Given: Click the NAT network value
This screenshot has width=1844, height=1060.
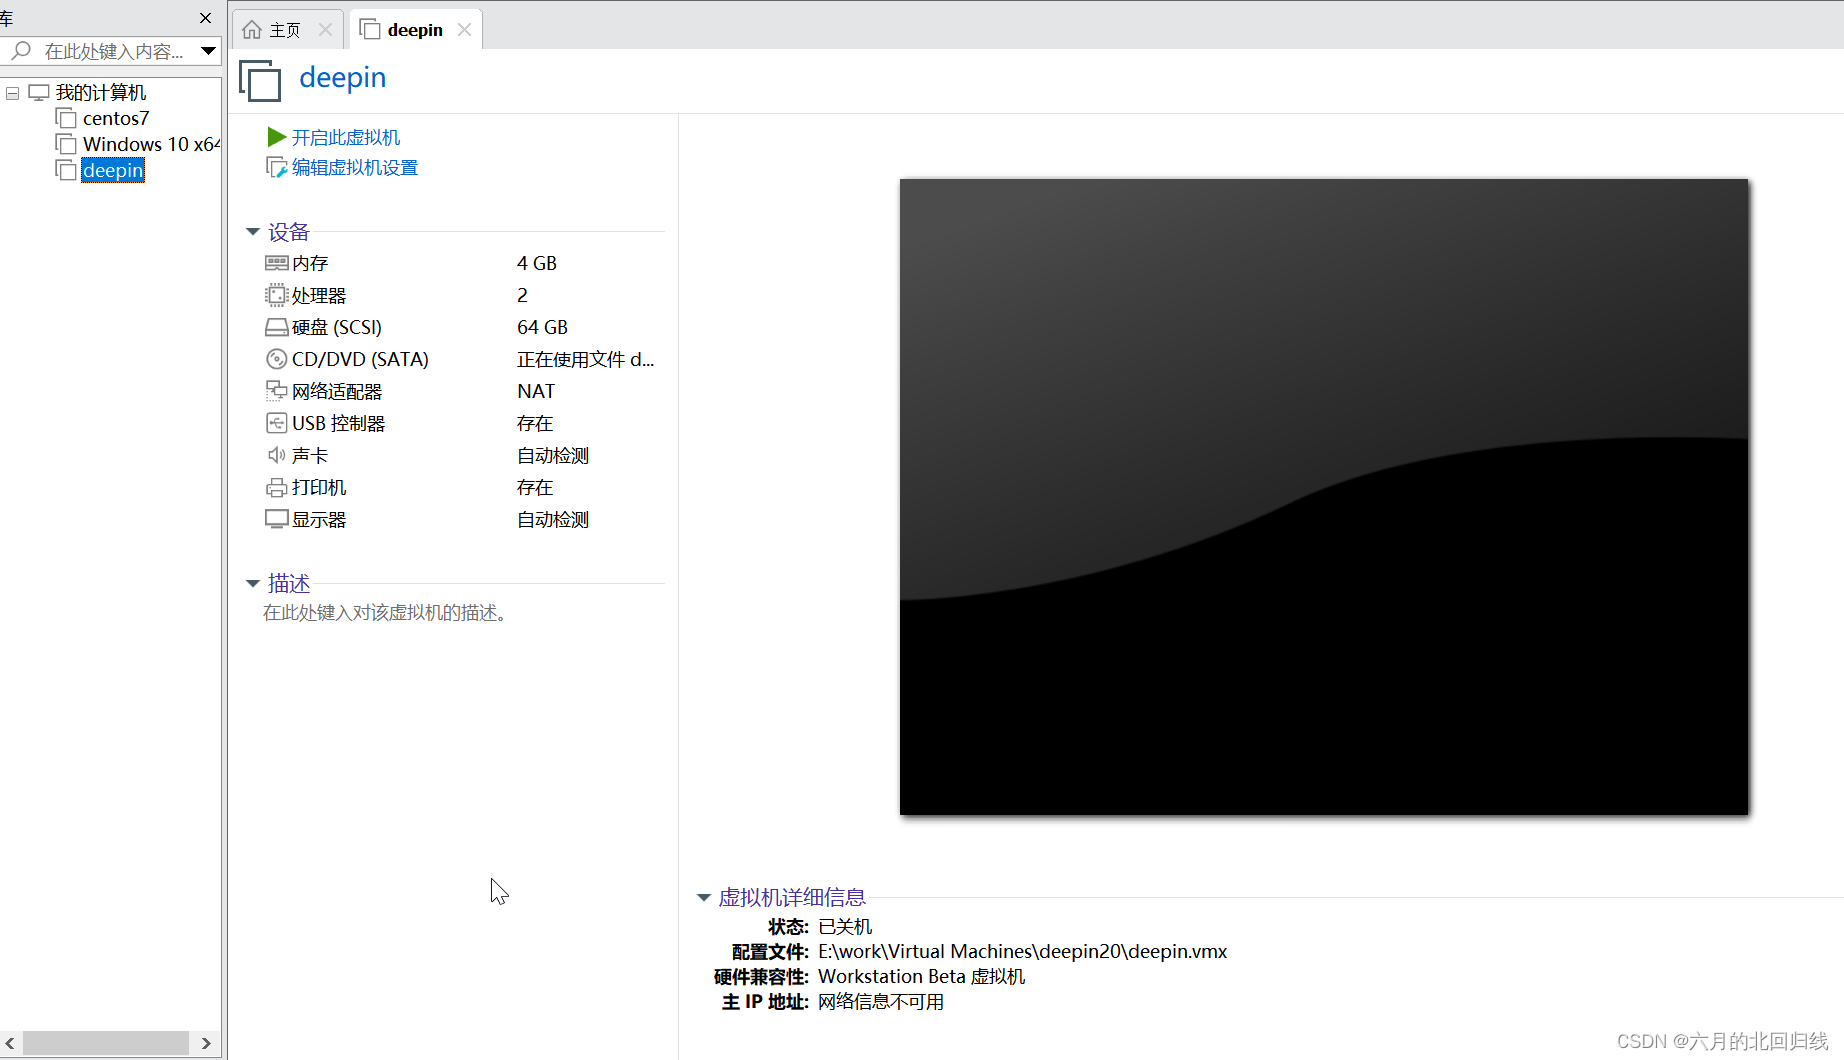Looking at the screenshot, I should [x=536, y=391].
